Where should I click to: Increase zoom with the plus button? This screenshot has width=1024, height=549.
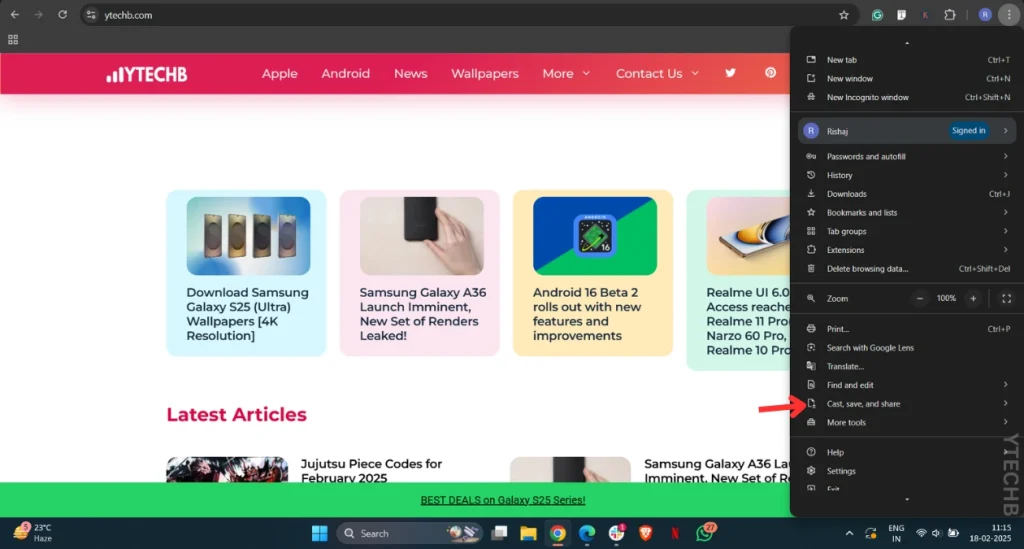pyautogui.click(x=973, y=298)
